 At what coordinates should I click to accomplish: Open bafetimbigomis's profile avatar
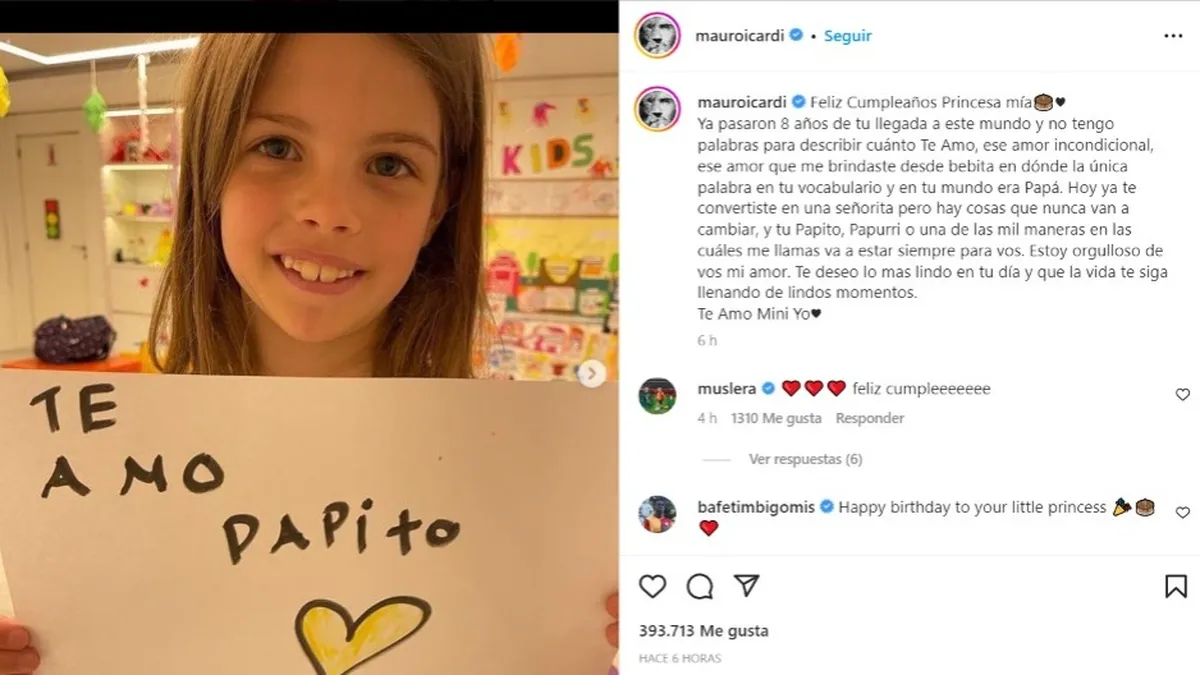[657, 514]
